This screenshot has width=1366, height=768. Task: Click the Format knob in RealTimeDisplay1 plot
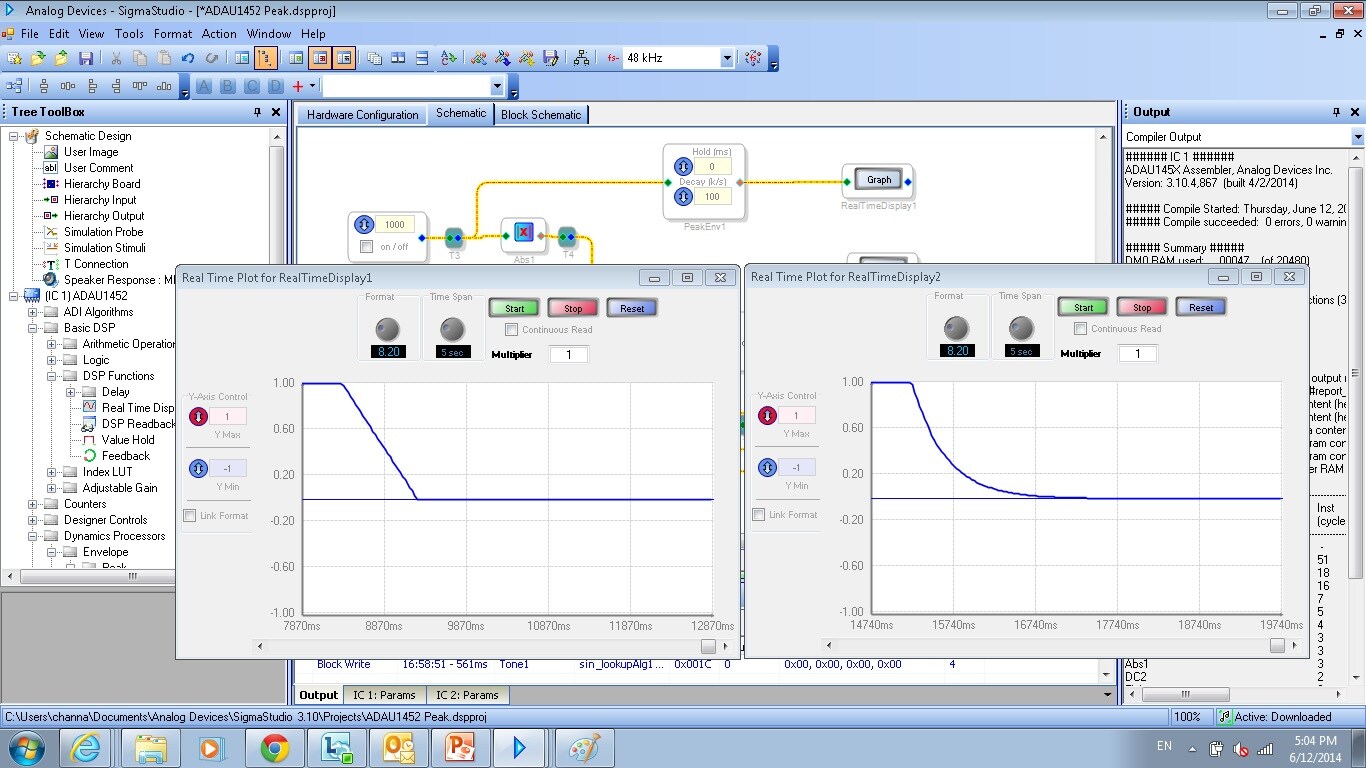click(387, 329)
